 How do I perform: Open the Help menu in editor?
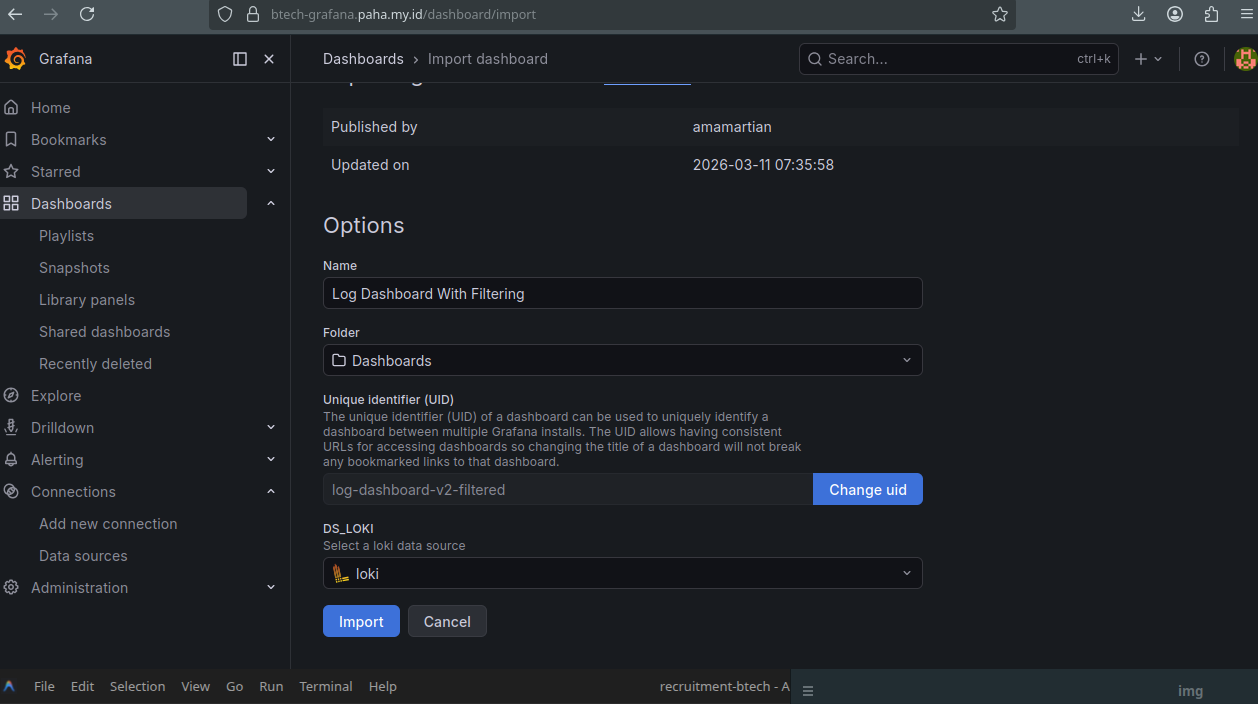(x=382, y=686)
